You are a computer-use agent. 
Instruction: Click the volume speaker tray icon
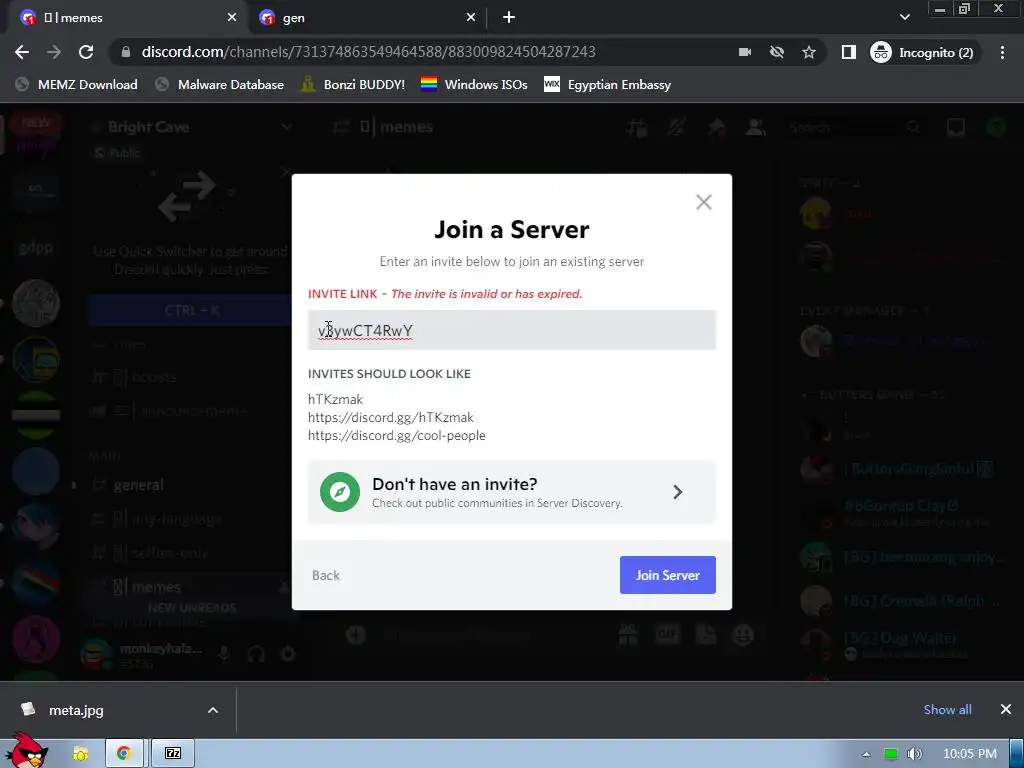(x=914, y=754)
